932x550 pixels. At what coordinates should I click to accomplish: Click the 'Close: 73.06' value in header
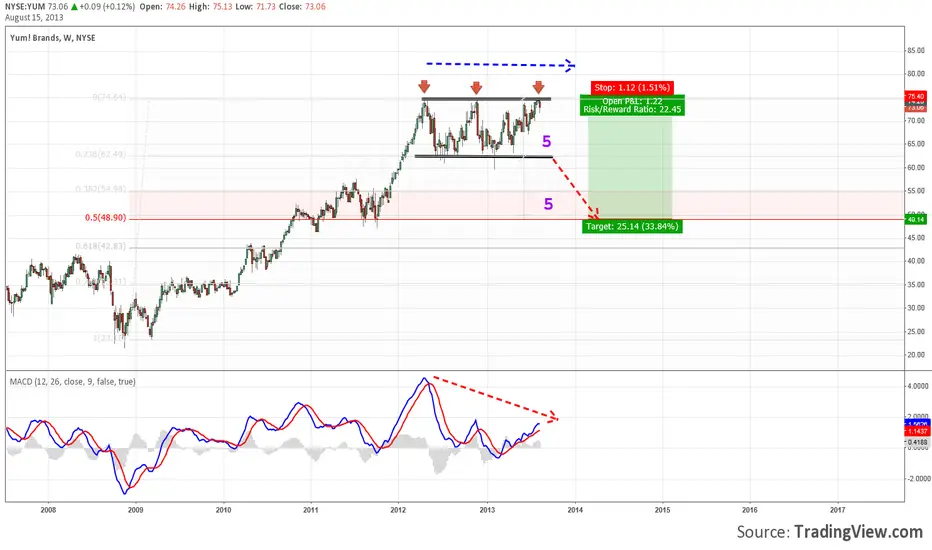(x=302, y=7)
